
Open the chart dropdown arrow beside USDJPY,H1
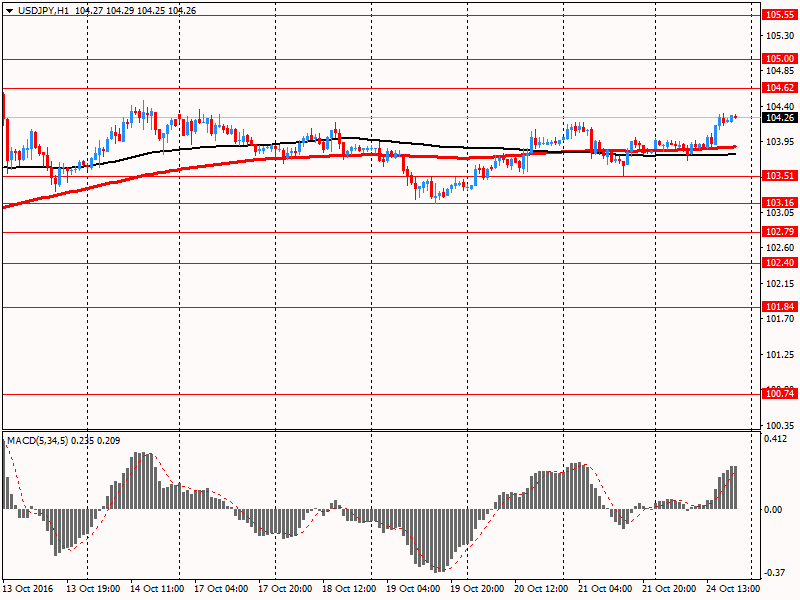[9, 9]
